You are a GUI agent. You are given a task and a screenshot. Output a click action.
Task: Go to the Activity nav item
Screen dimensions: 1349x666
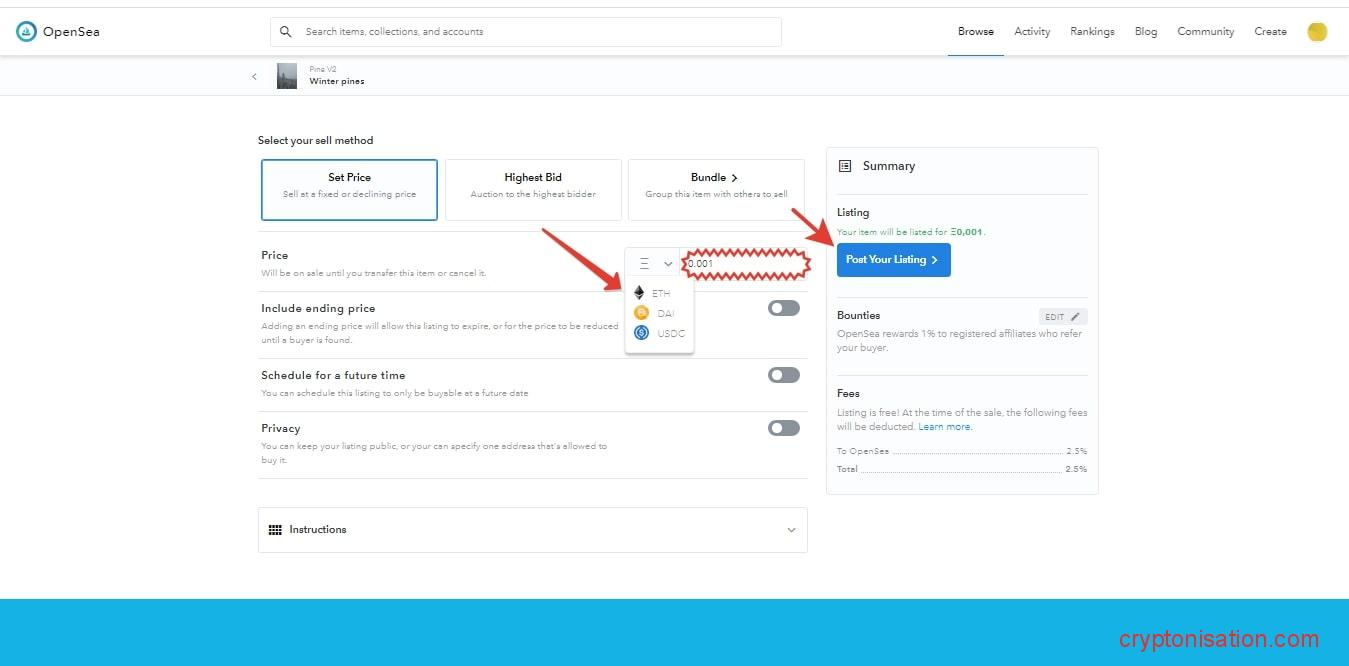pyautogui.click(x=1032, y=32)
